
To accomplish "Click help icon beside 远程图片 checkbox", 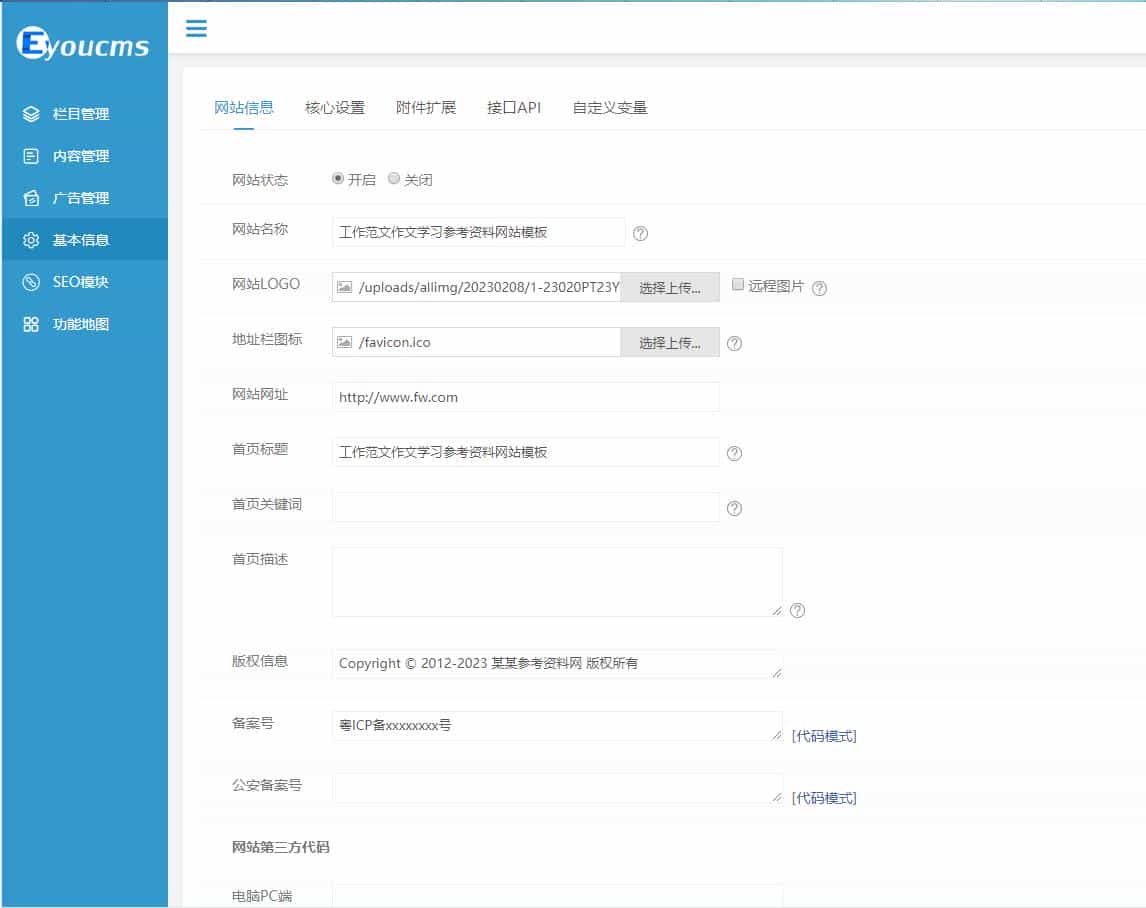I will [819, 288].
